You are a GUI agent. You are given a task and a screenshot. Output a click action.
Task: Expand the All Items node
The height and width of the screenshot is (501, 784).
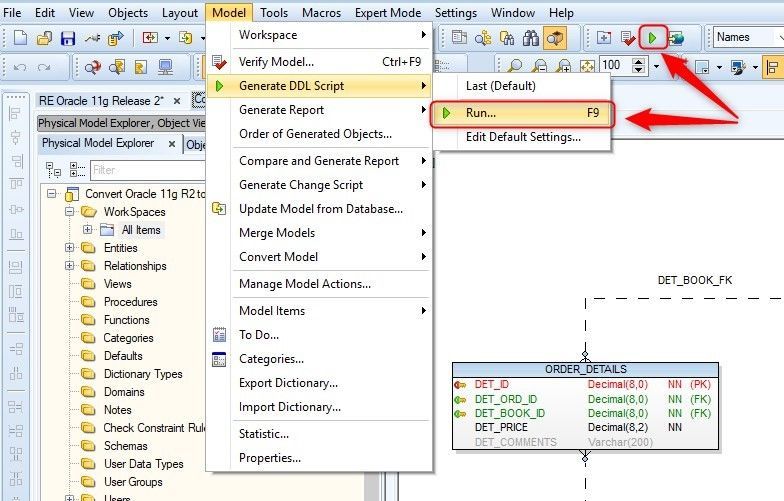pos(88,230)
